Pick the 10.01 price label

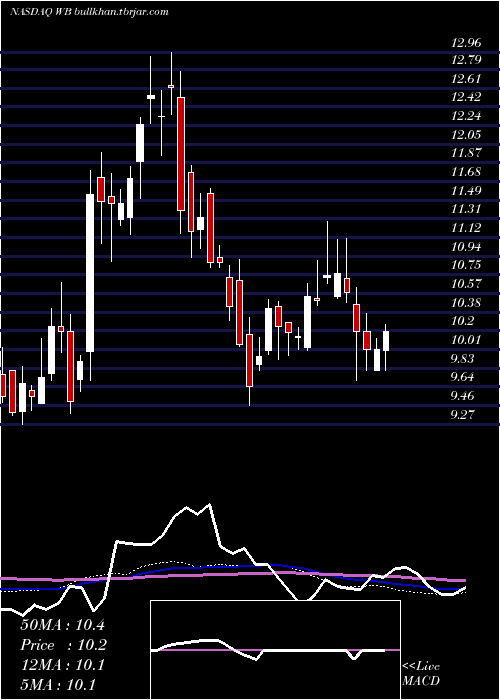[466, 340]
